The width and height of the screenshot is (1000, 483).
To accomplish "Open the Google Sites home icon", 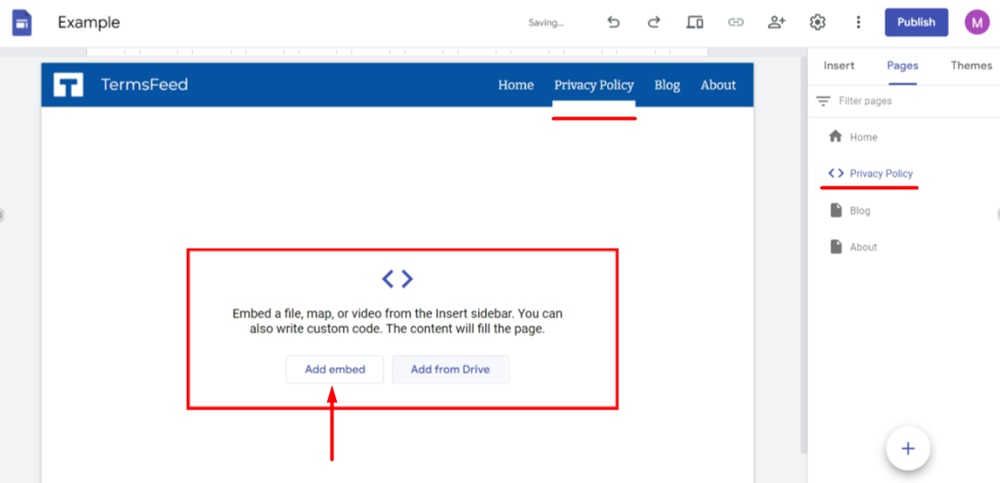I will click(x=22, y=23).
